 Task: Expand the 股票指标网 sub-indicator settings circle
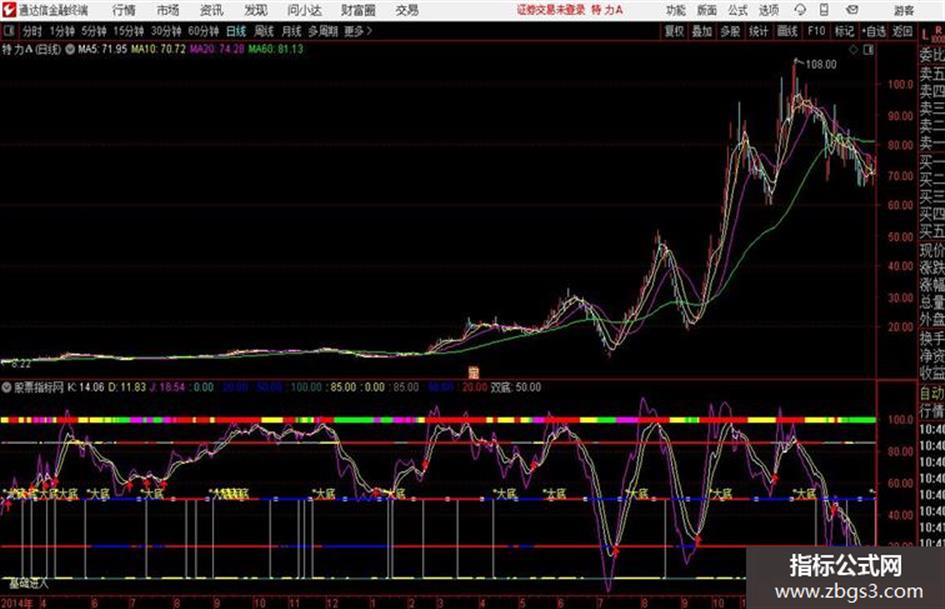[7, 387]
